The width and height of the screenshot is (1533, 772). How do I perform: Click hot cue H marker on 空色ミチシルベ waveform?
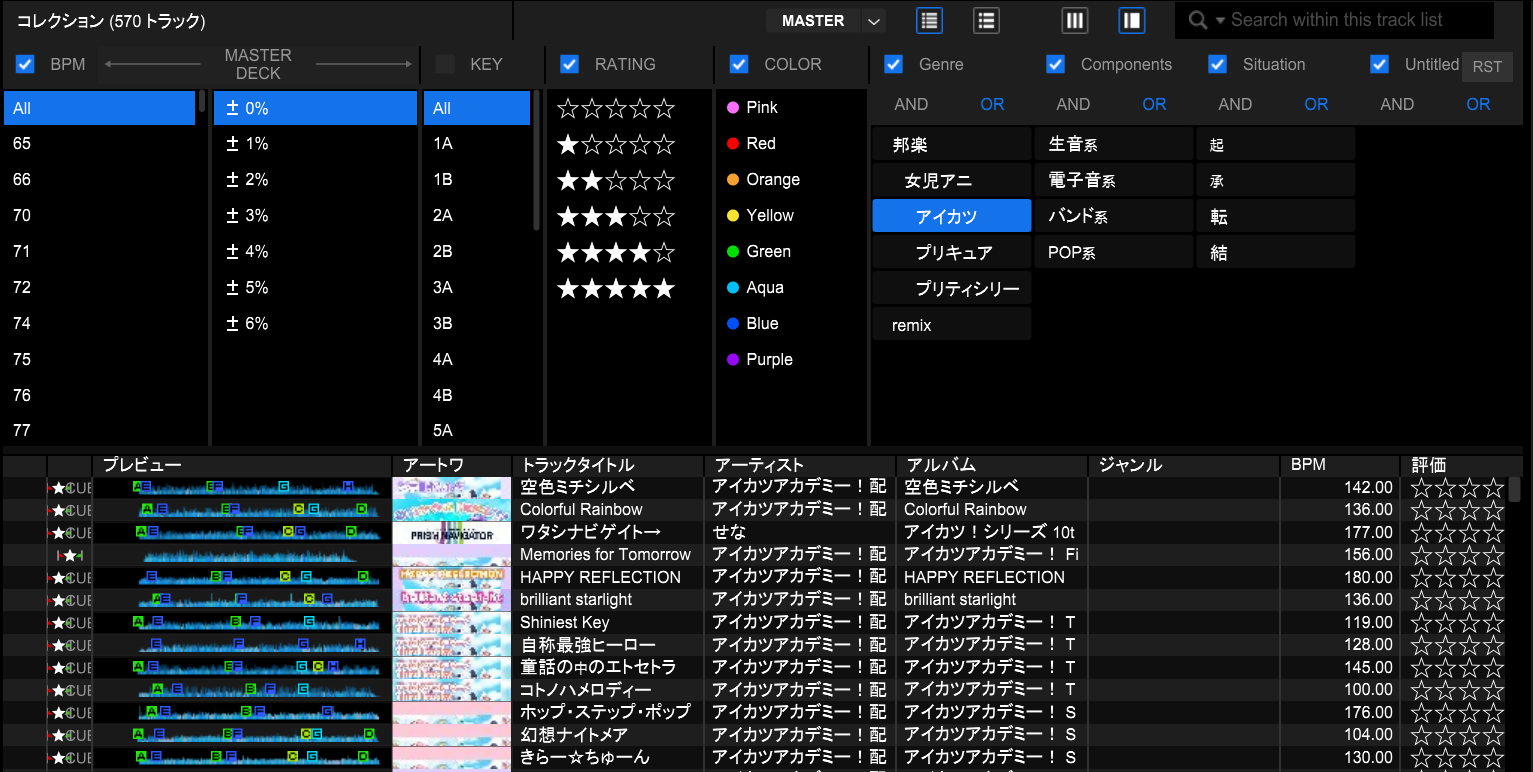click(x=348, y=486)
